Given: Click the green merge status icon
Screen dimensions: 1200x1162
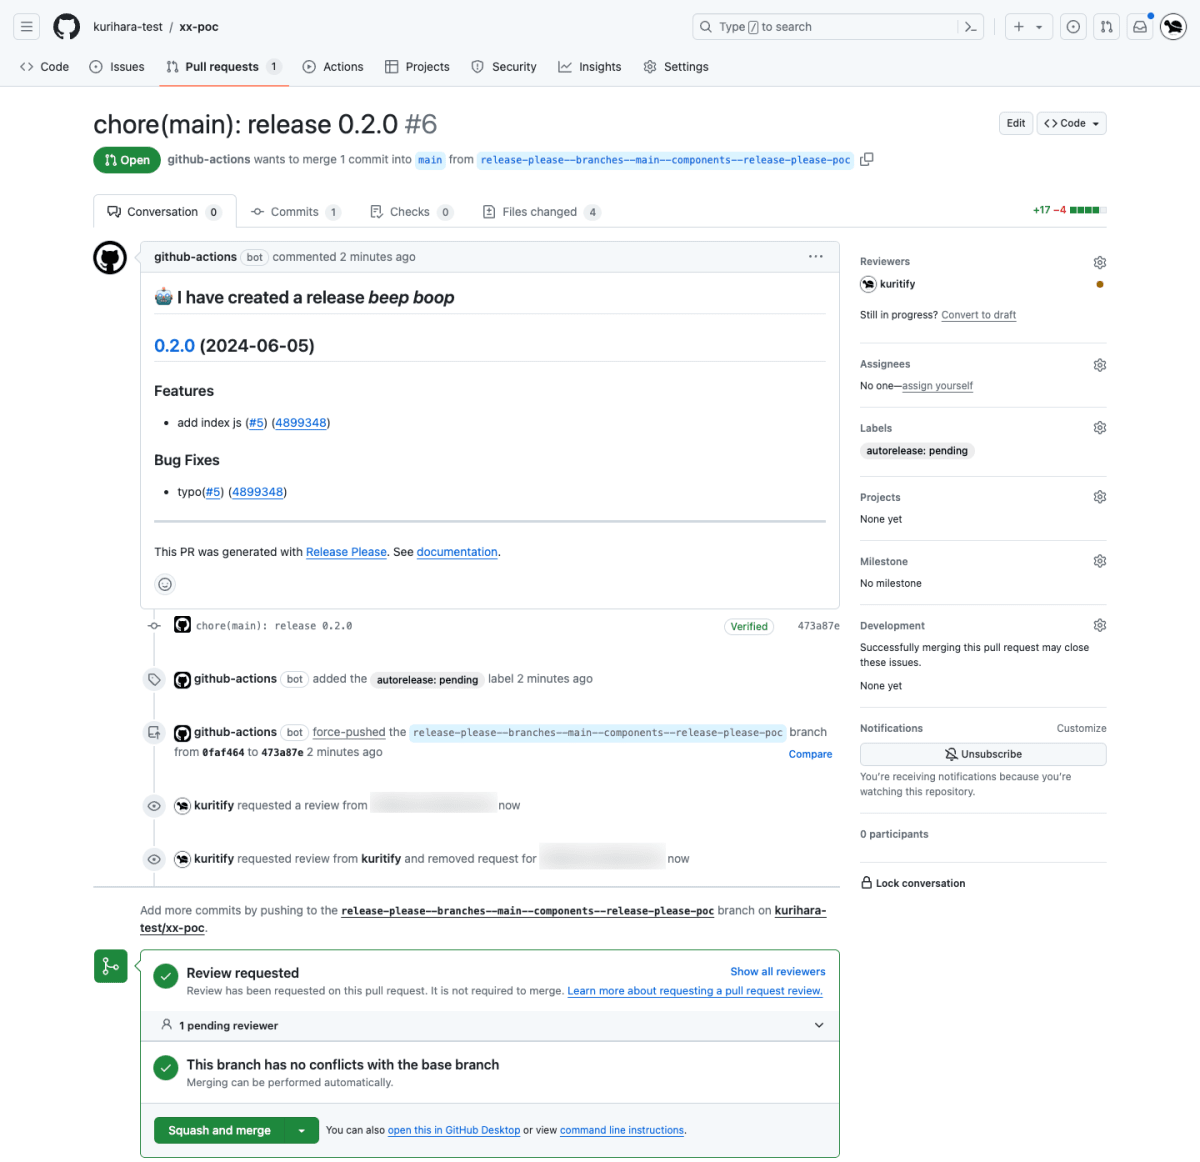Looking at the screenshot, I should (110, 966).
